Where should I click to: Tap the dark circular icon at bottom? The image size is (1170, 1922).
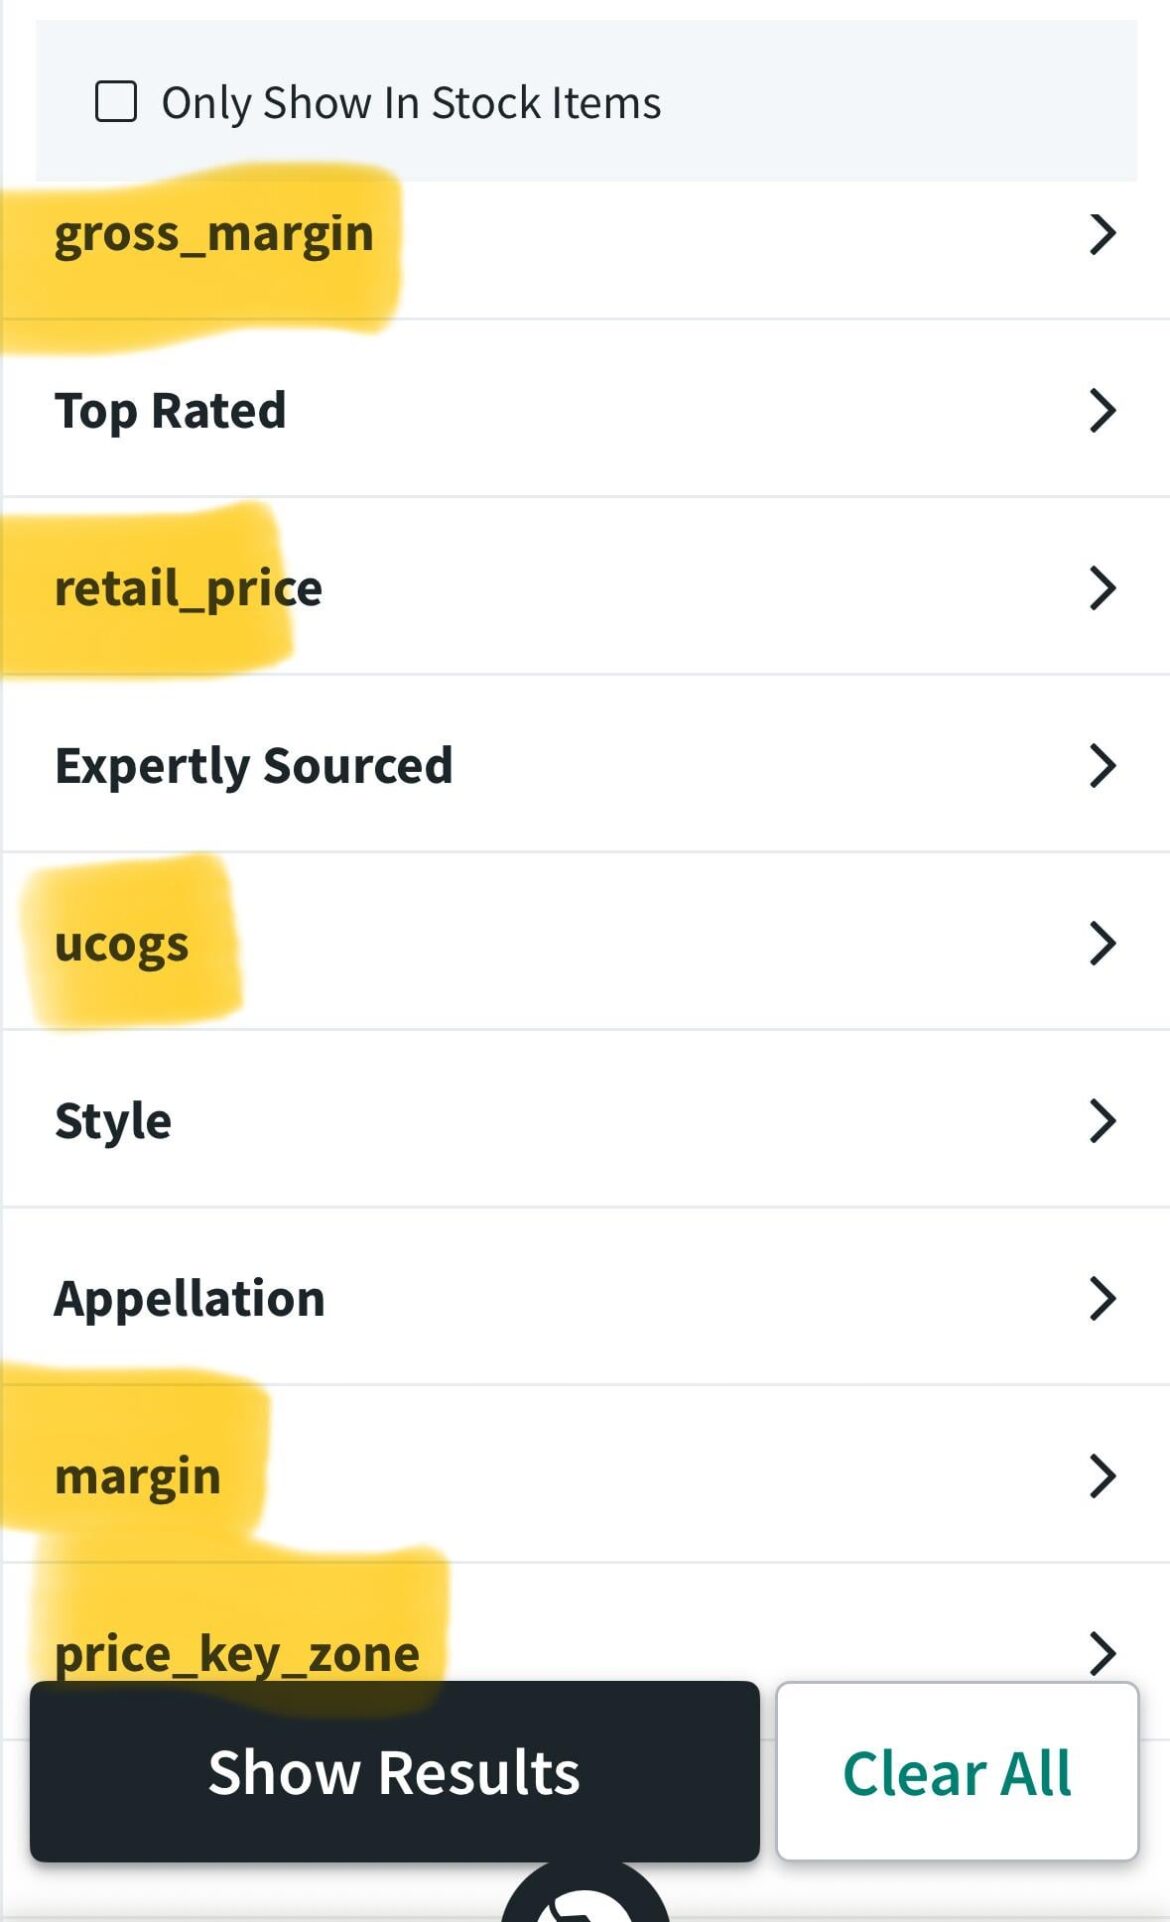[x=585, y=1900]
